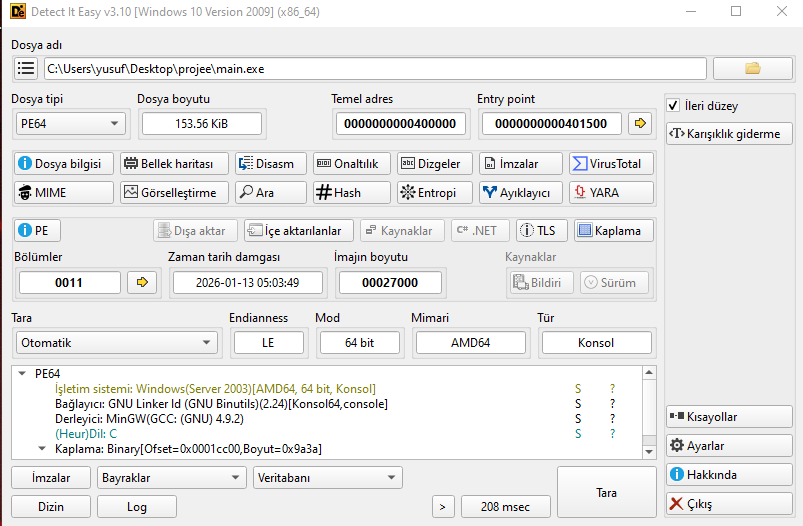
Task: Open Hakkında about dialog
Action: pos(729,475)
